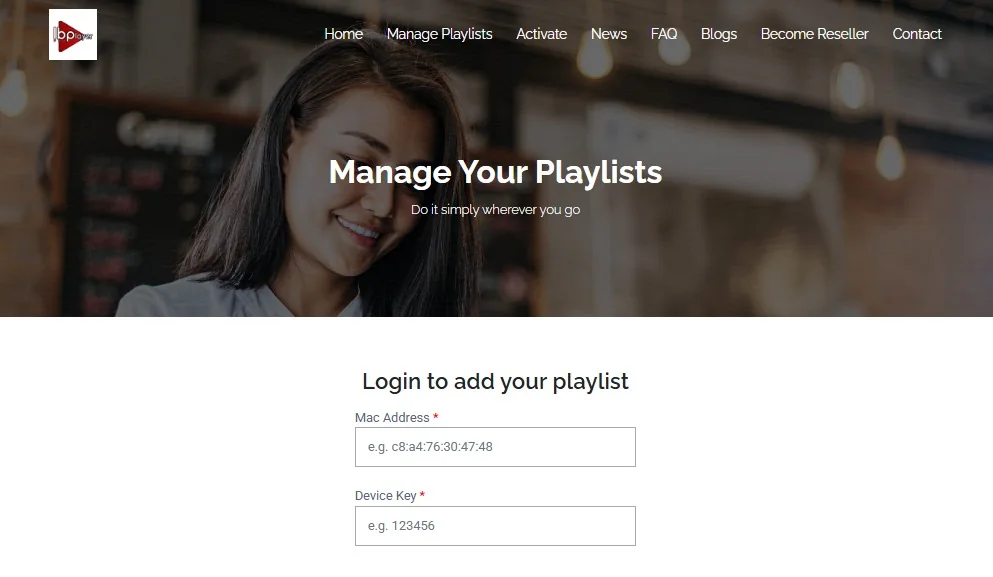Open the FAQ page
Viewport: 993px width, 577px height.
pyautogui.click(x=664, y=34)
